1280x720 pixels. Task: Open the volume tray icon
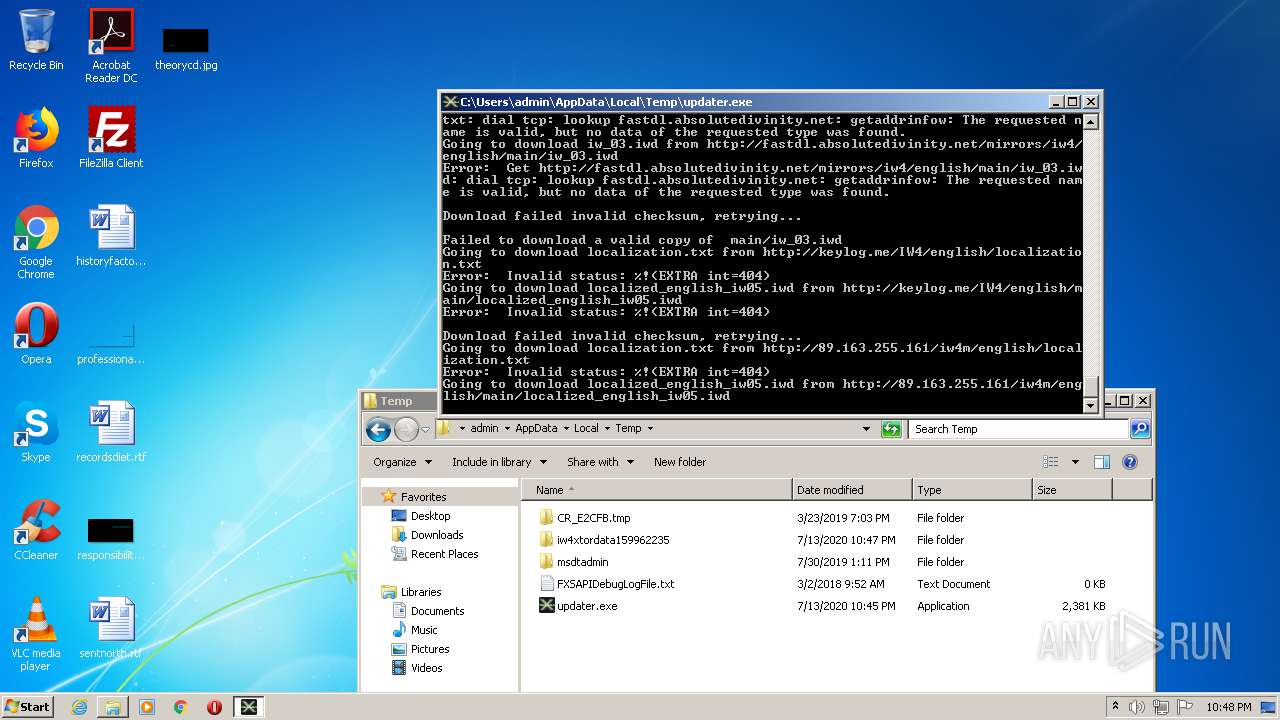1137,707
